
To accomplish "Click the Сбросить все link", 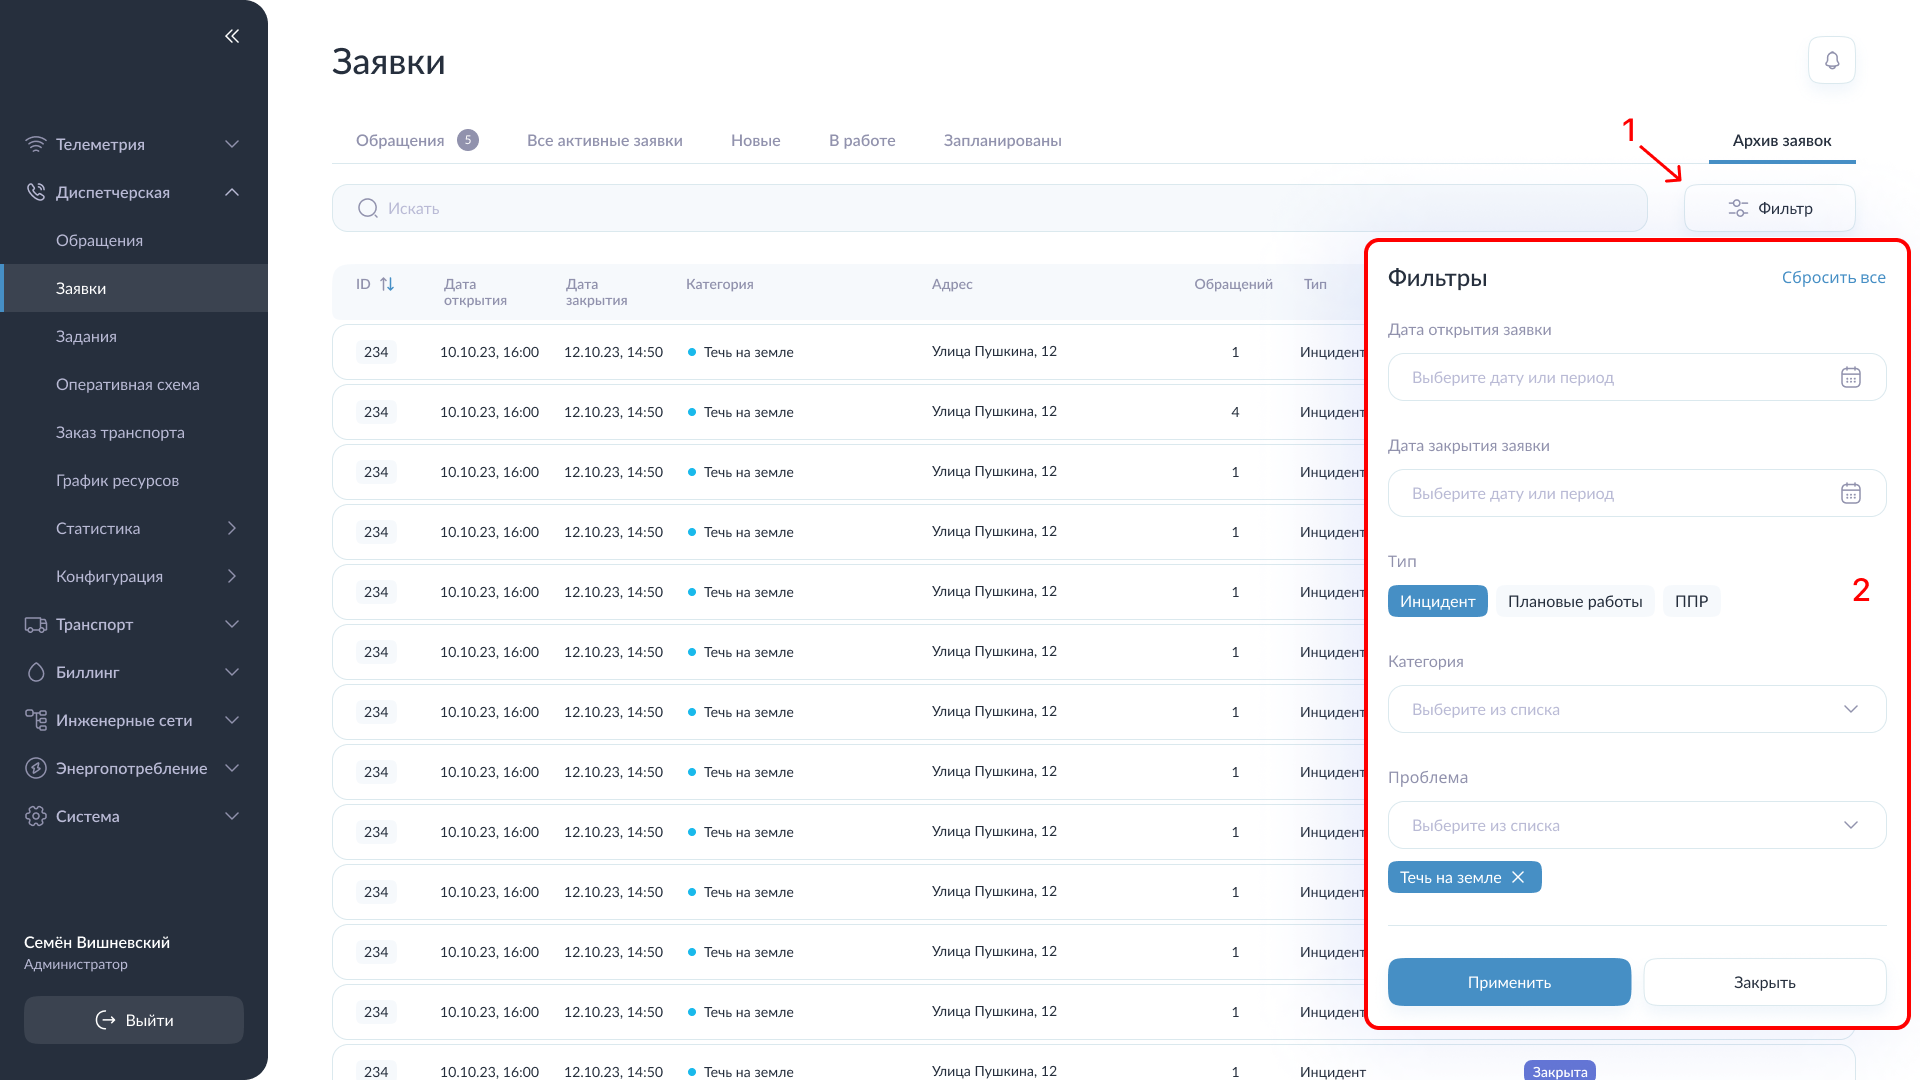I will (1833, 277).
